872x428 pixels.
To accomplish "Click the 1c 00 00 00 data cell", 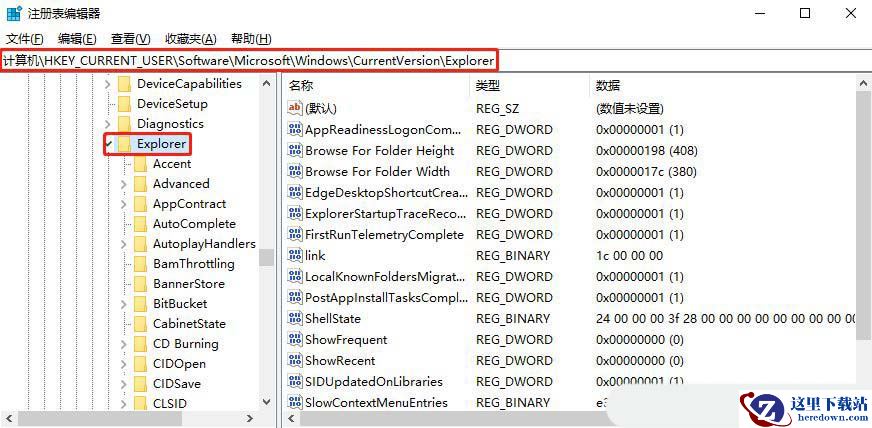I will point(630,256).
